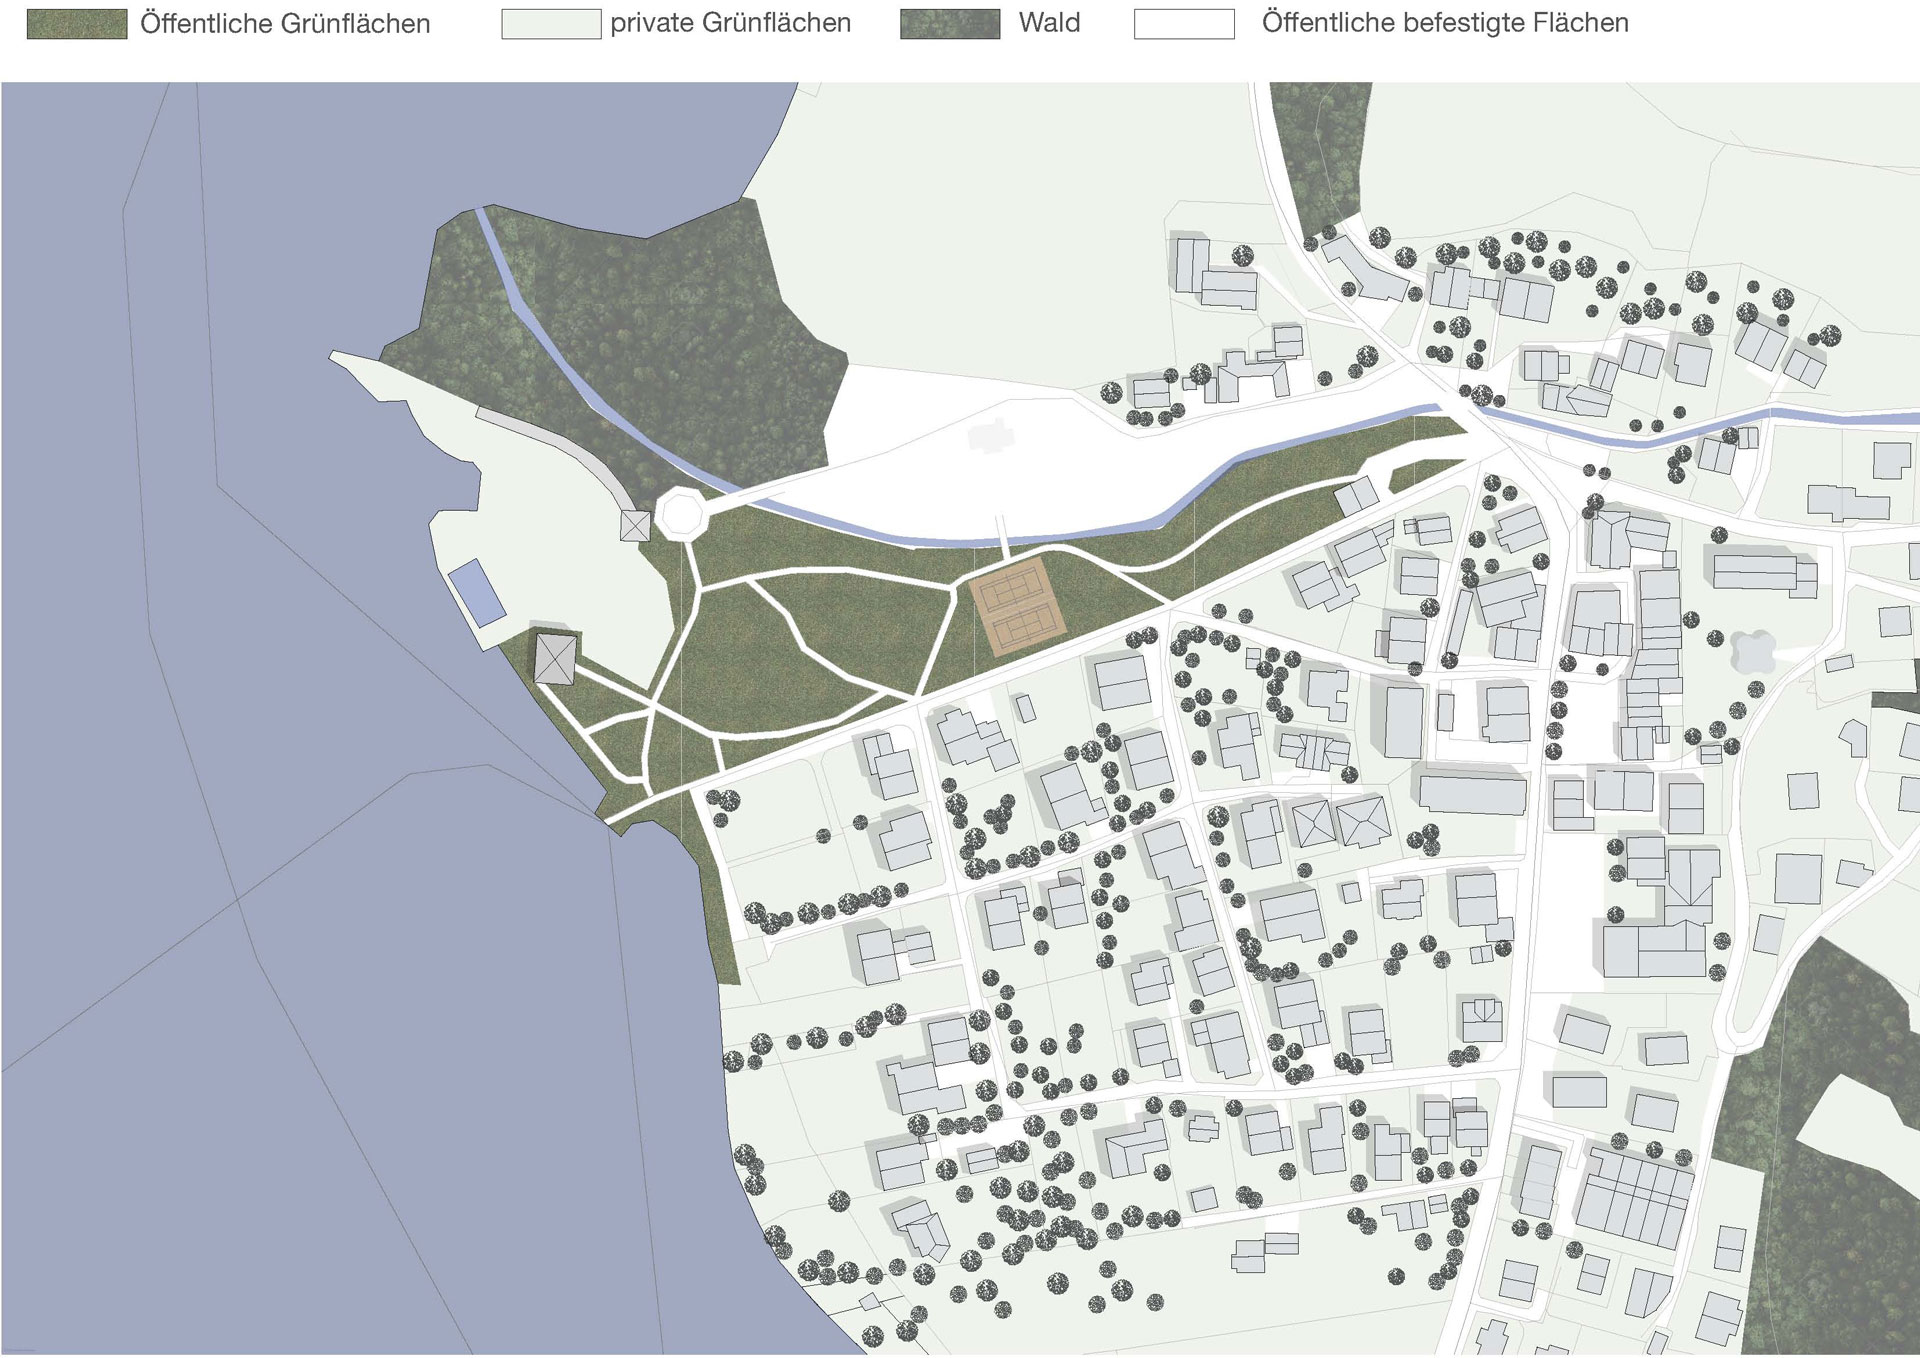Image resolution: width=1920 pixels, height=1358 pixels.
Task: Click the 'Öffentliche Grünflächen' legend label
Action: click(285, 24)
